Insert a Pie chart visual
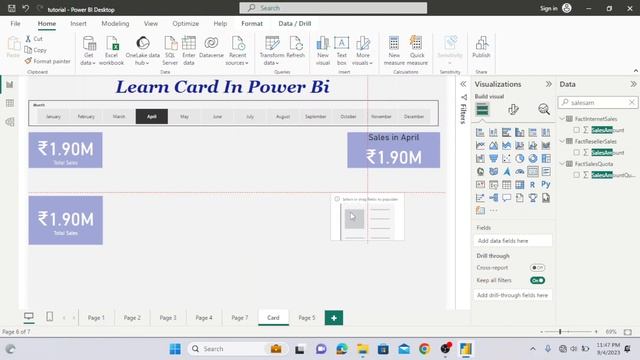The width and height of the screenshot is (640, 360). [x=520, y=158]
